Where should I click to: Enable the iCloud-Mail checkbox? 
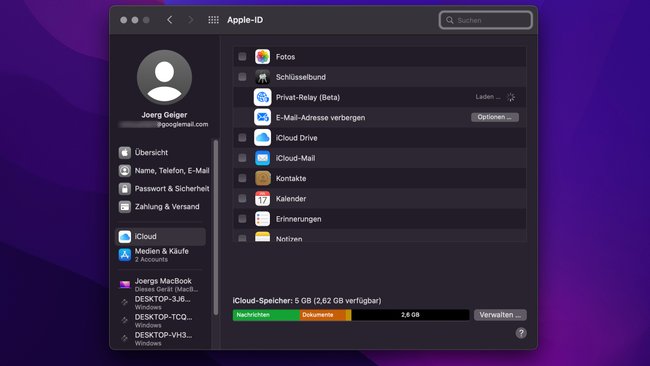tap(243, 158)
